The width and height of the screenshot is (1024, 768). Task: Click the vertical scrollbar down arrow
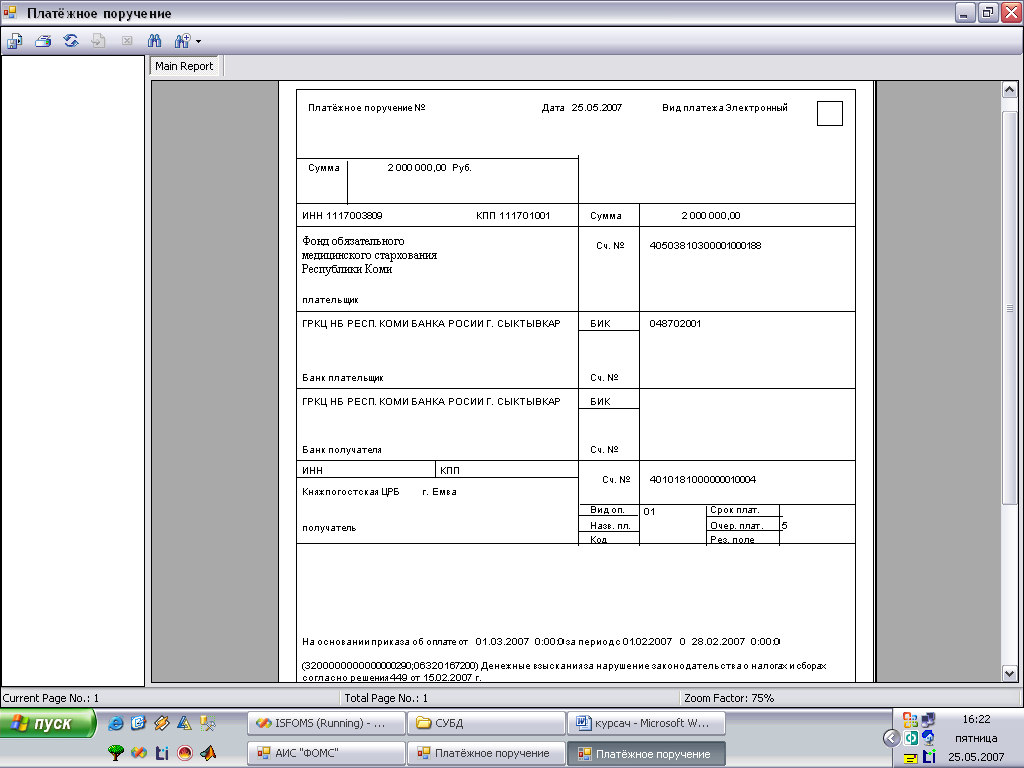[x=1009, y=673]
